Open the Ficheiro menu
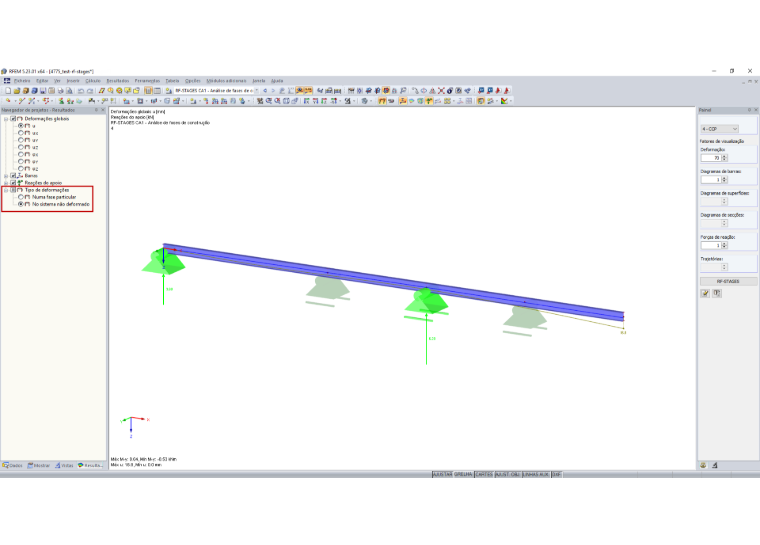The height and width of the screenshot is (545, 760). click(22, 81)
